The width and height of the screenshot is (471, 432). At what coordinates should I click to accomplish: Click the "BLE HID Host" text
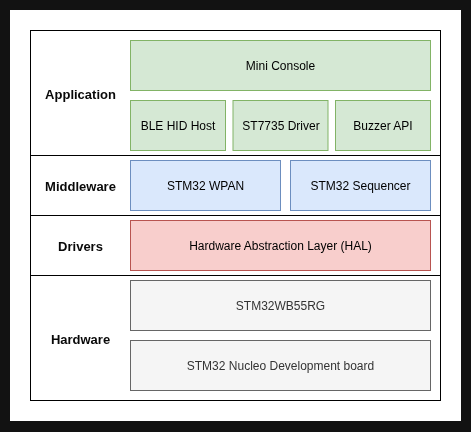pyautogui.click(x=178, y=126)
